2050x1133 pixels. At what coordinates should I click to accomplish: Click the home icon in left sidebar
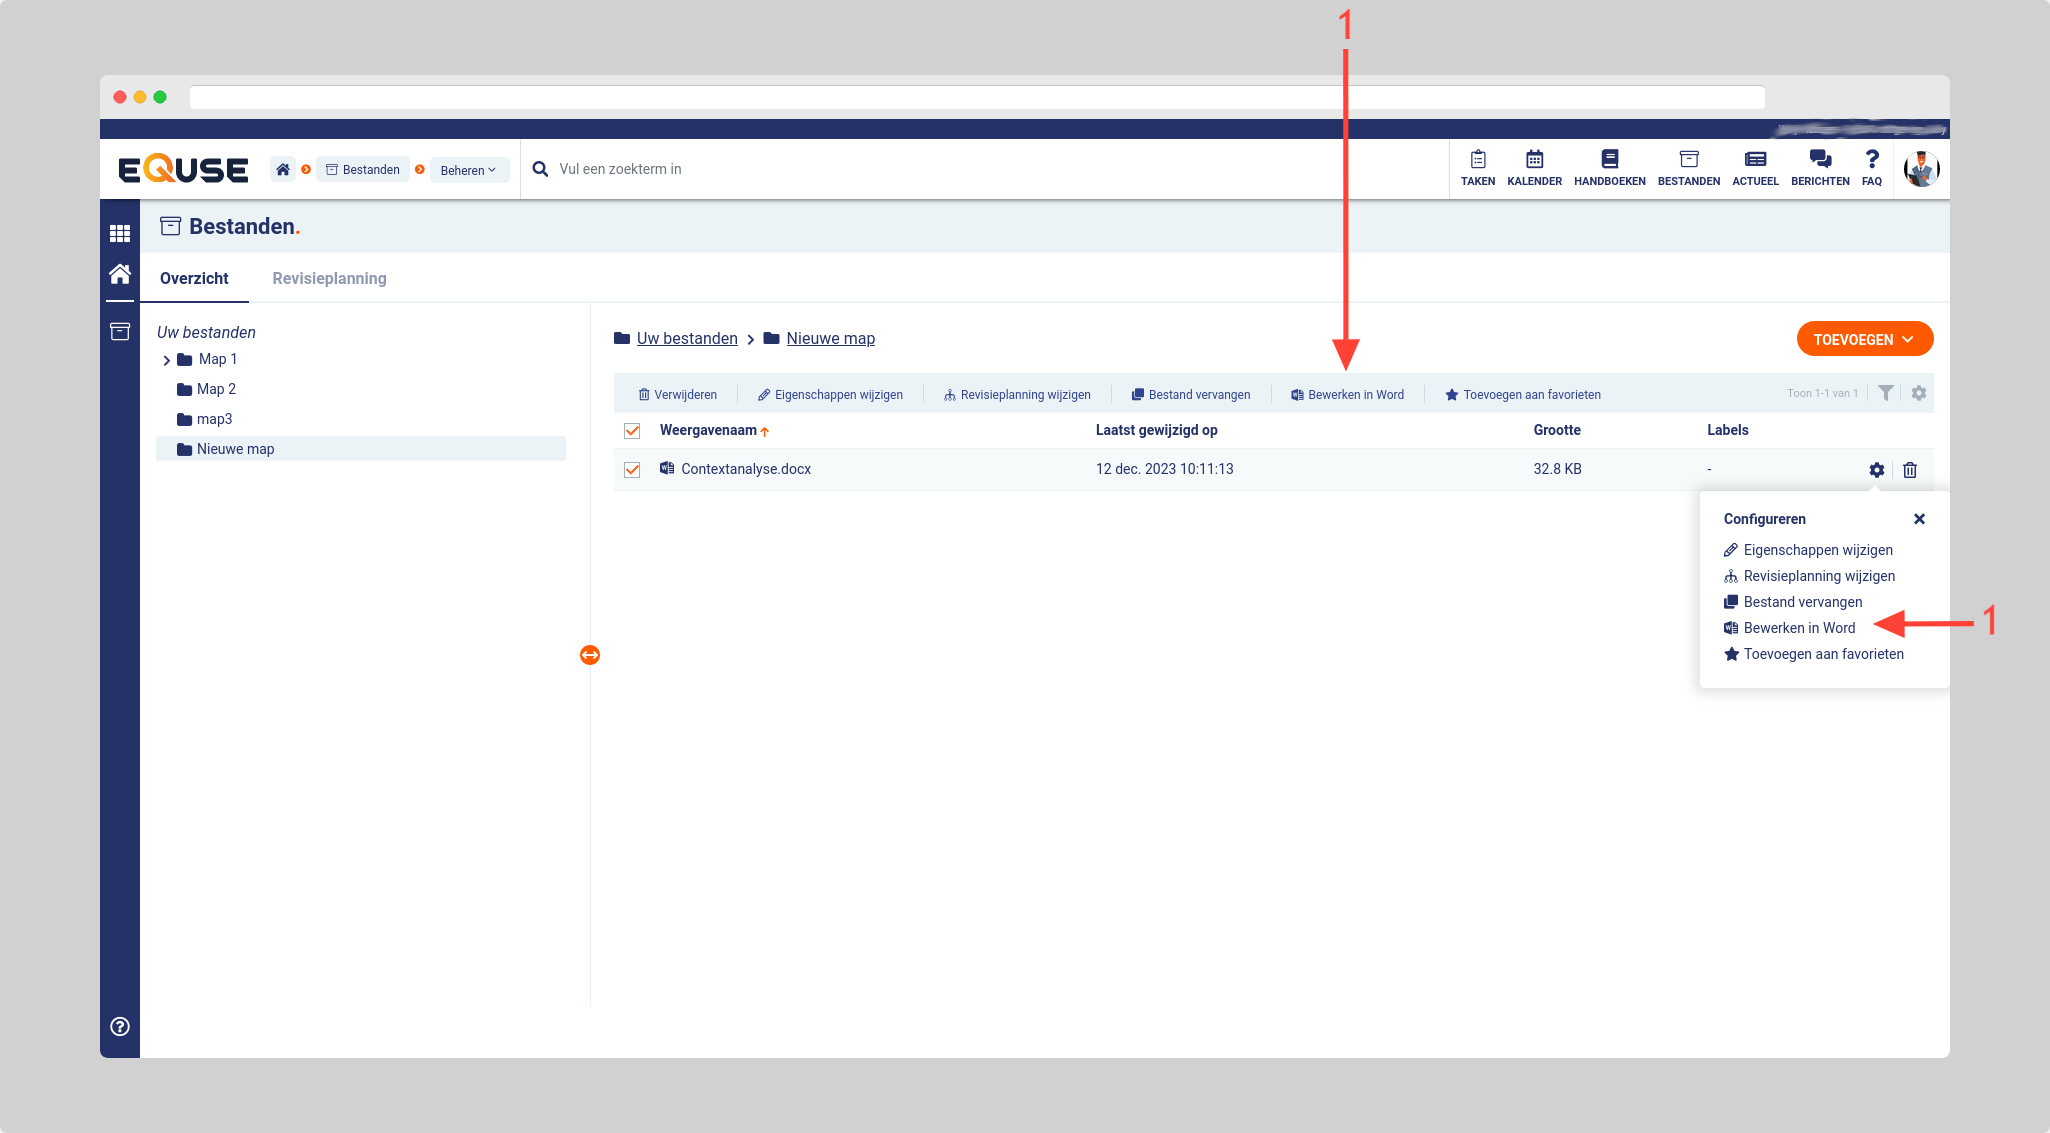120,273
